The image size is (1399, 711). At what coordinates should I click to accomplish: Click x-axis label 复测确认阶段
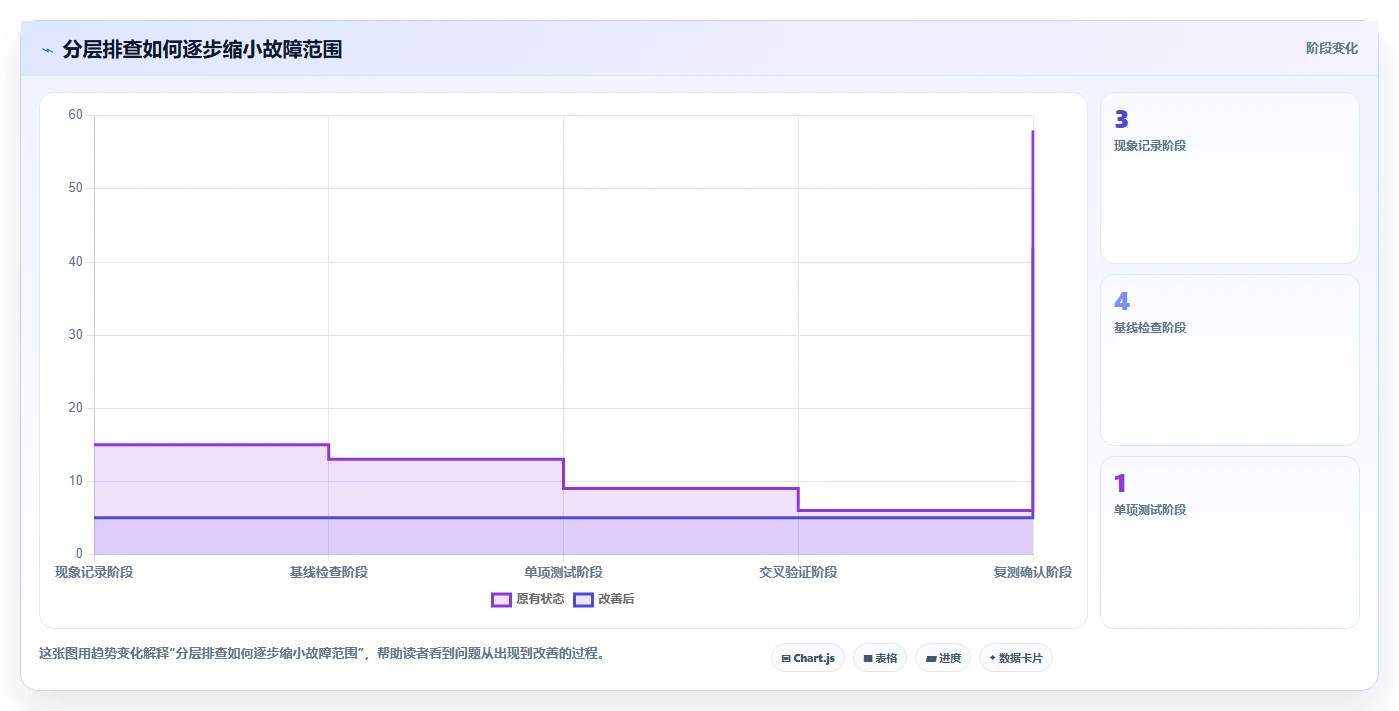[1033, 572]
